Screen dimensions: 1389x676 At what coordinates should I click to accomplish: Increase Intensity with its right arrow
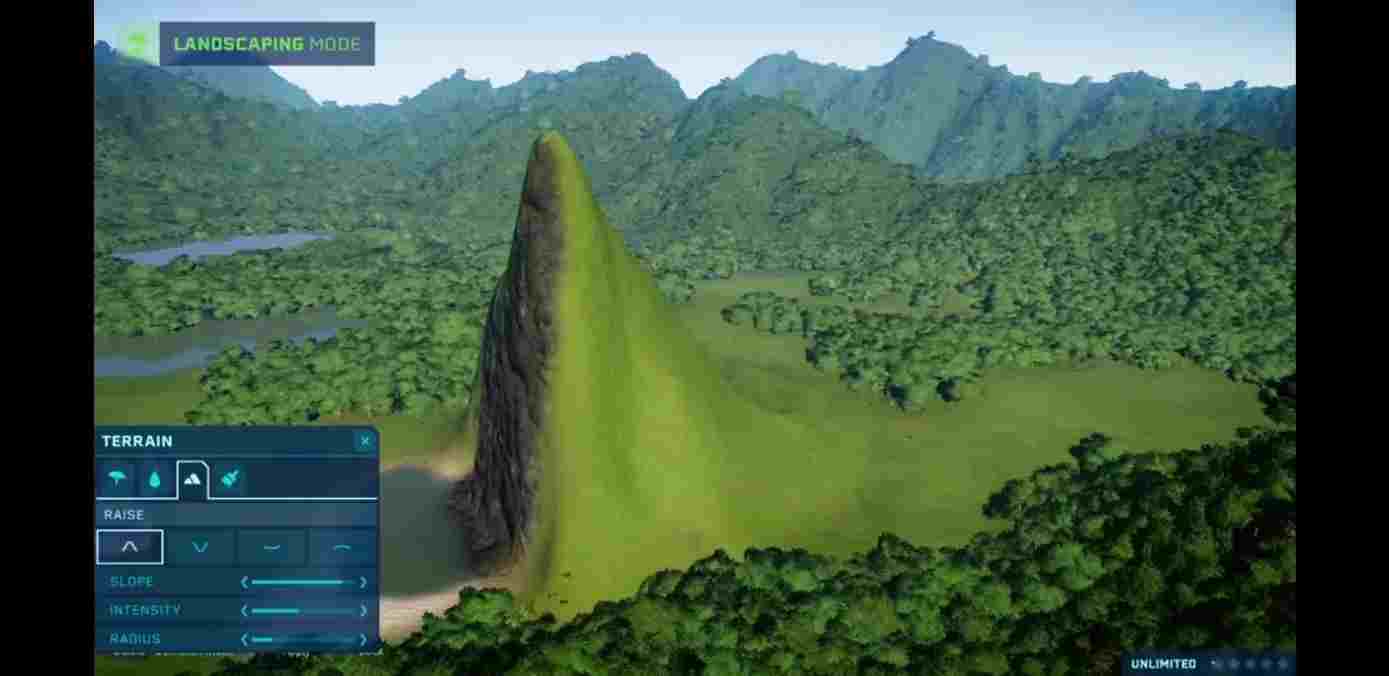click(363, 610)
